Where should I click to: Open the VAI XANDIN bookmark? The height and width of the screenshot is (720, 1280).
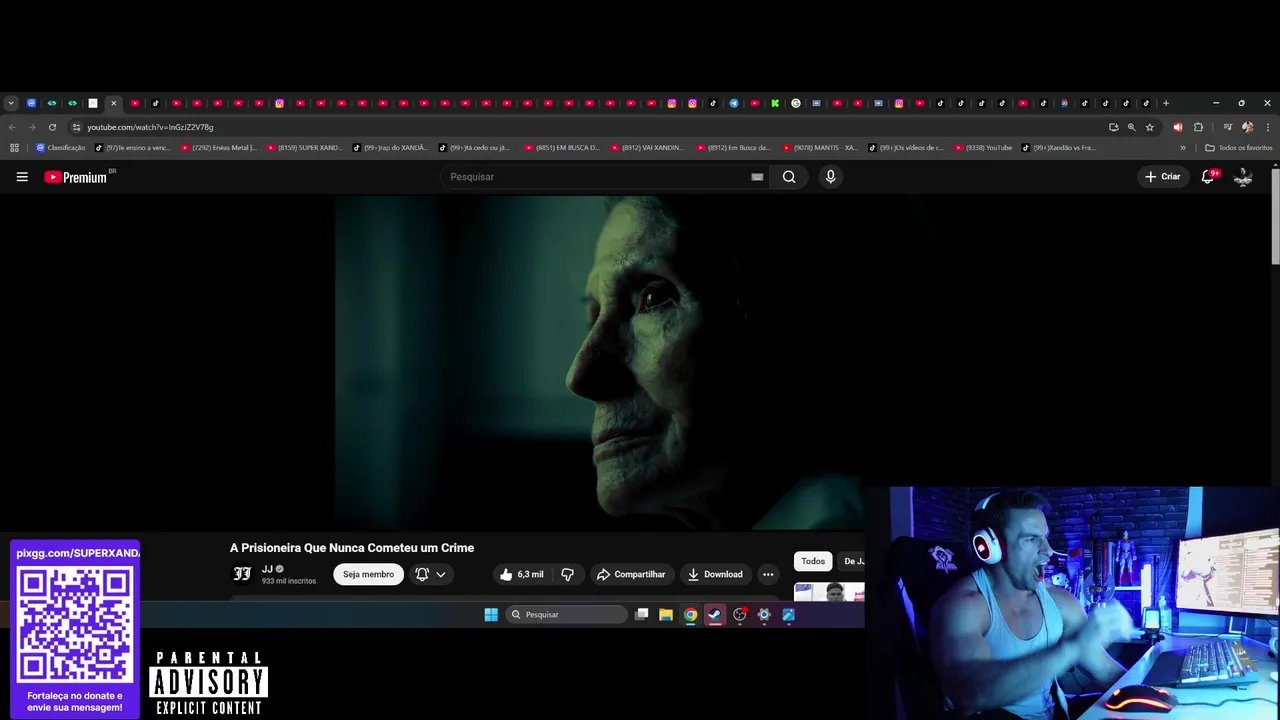click(x=648, y=148)
